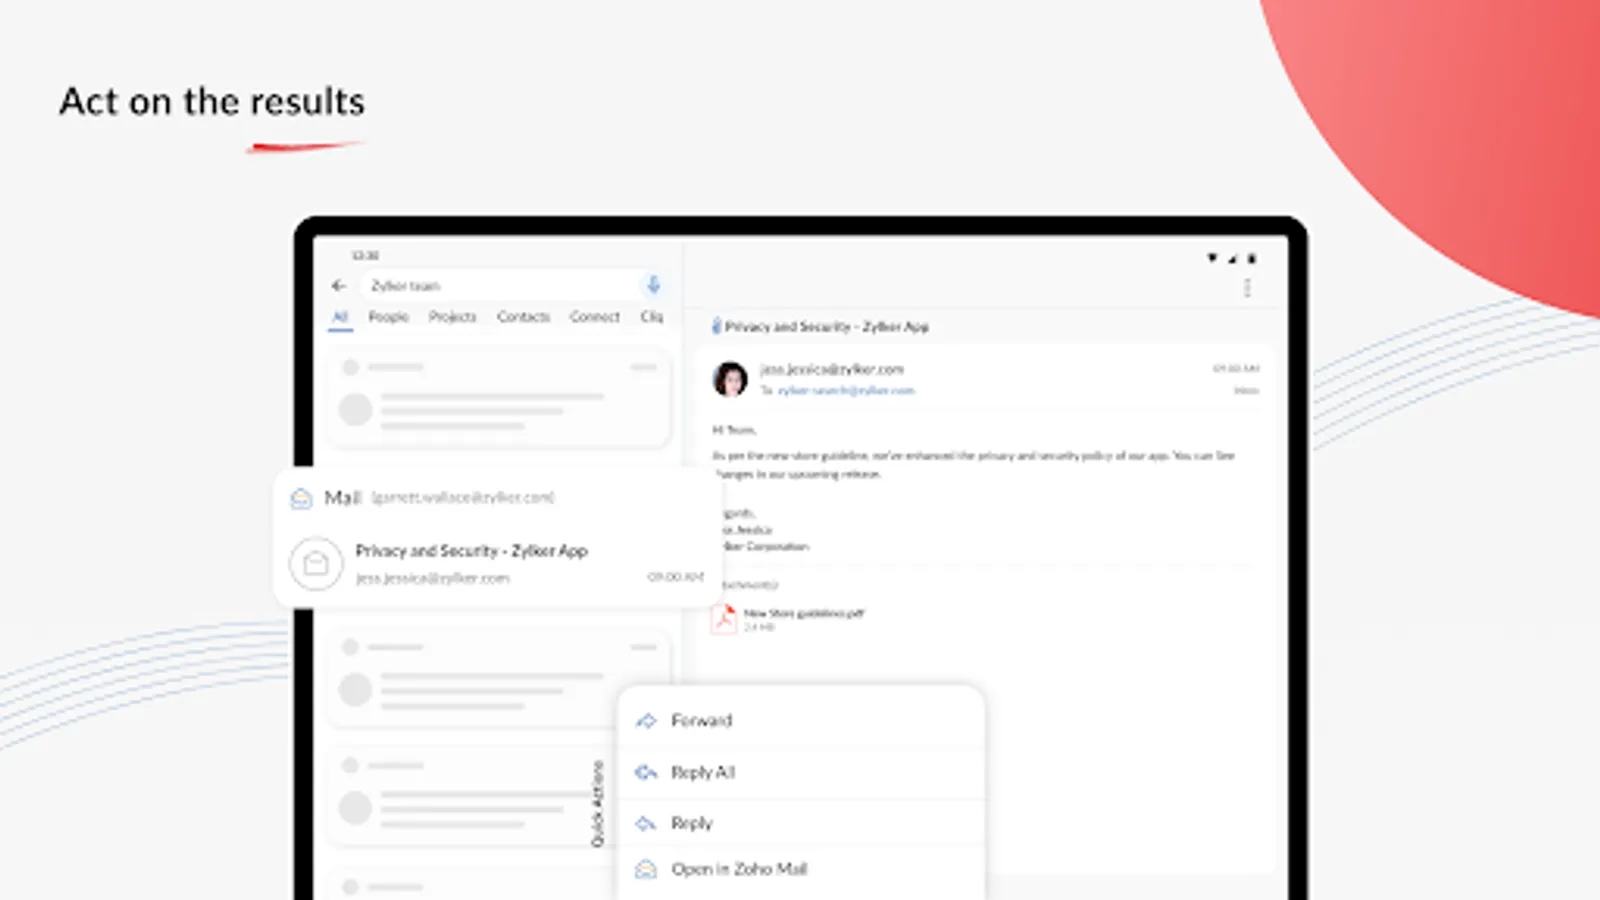Click sender avatar of jess.jessica
1600x900 pixels.
[730, 379]
